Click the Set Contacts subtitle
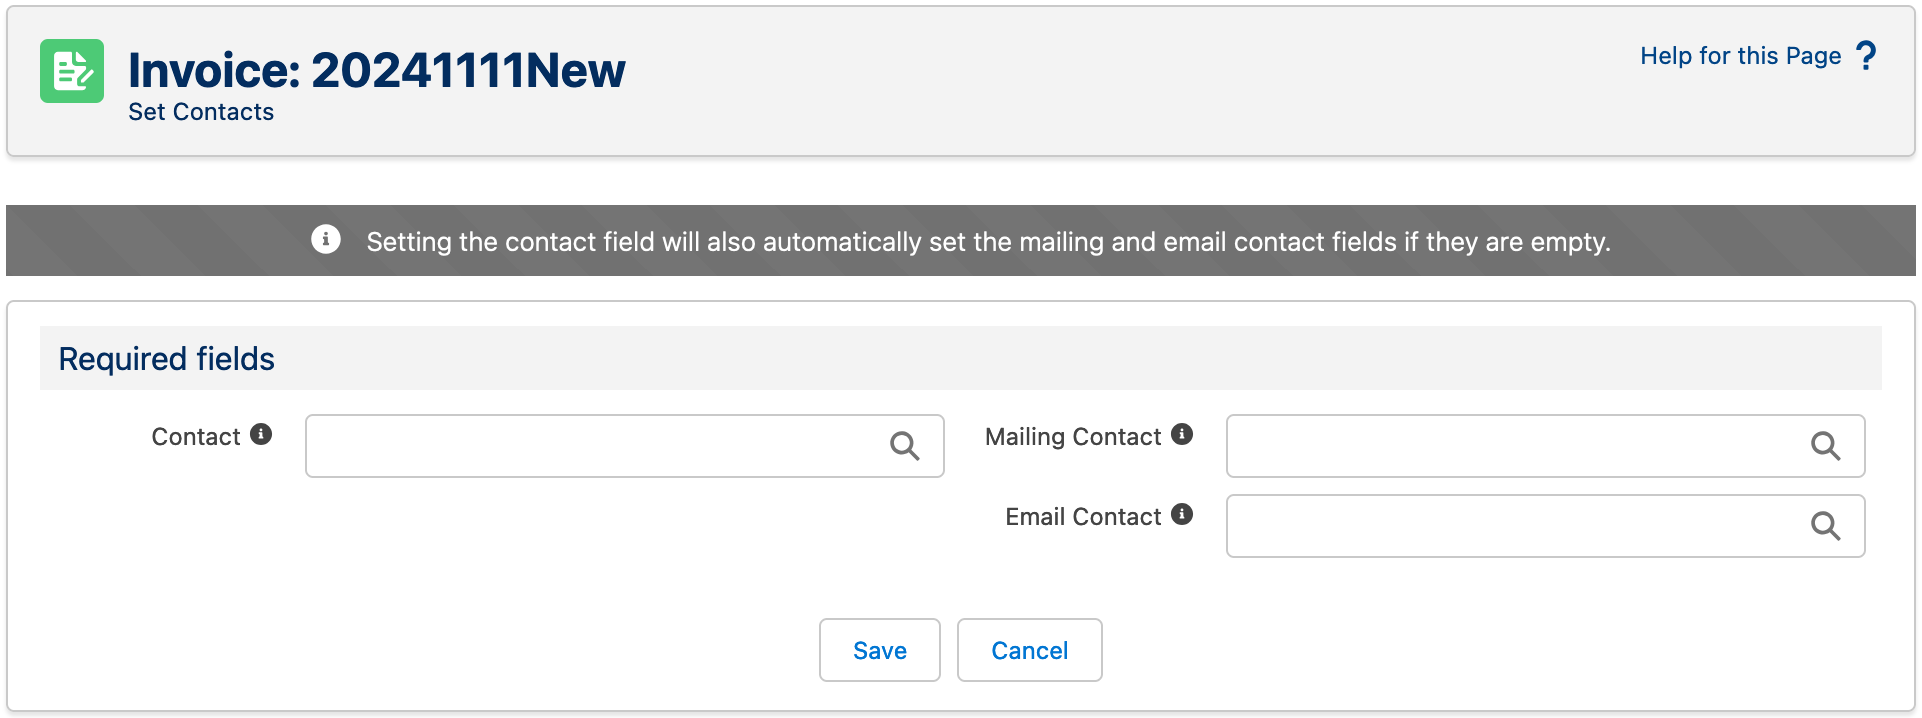The image size is (1922, 718). 201,111
